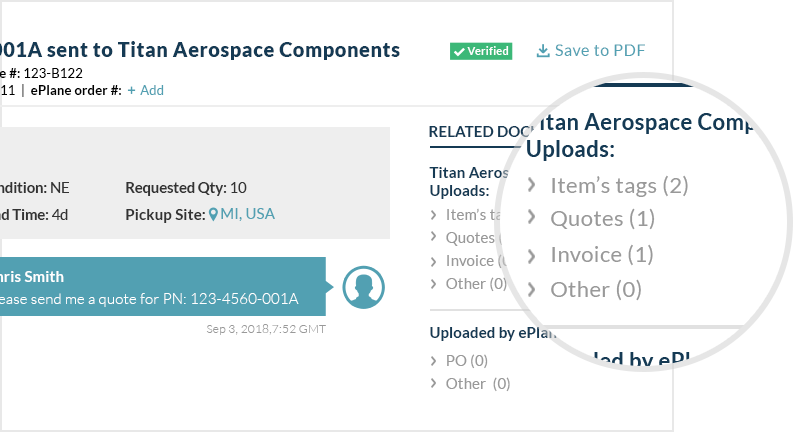Image resolution: width=800 pixels, height=432 pixels.
Task: Expand the PO (0) row under Uploaded by ePlane
Action: (x=459, y=361)
